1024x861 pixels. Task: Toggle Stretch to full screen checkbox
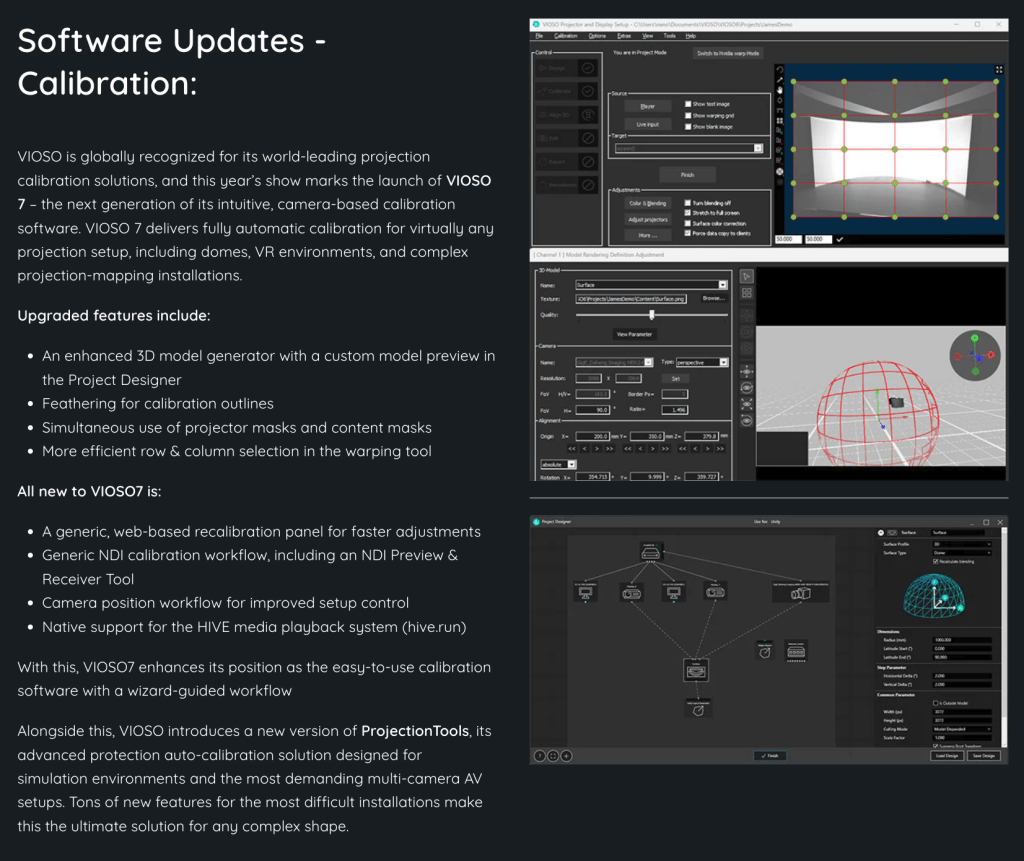[x=689, y=212]
